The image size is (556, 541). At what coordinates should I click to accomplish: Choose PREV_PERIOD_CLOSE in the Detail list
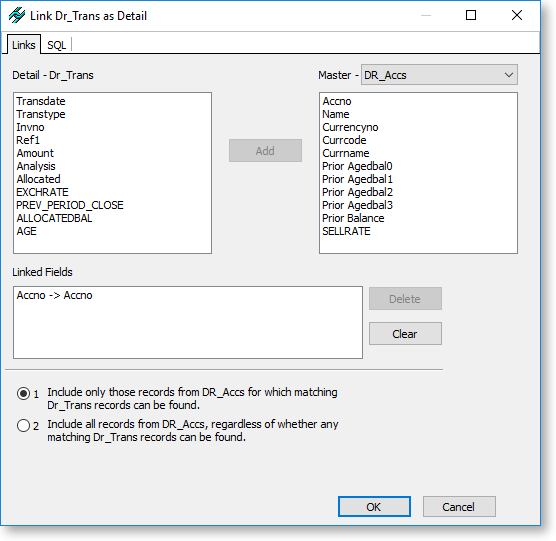[x=70, y=205]
